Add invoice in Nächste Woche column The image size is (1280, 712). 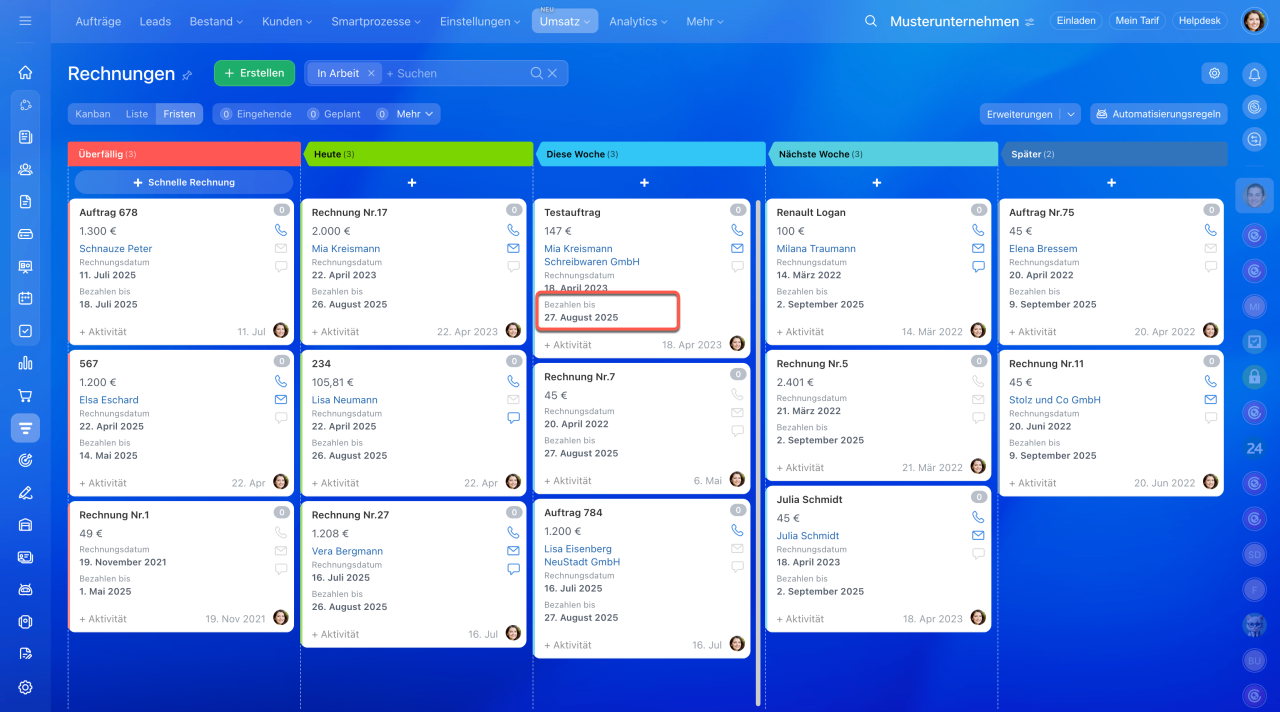tap(877, 183)
